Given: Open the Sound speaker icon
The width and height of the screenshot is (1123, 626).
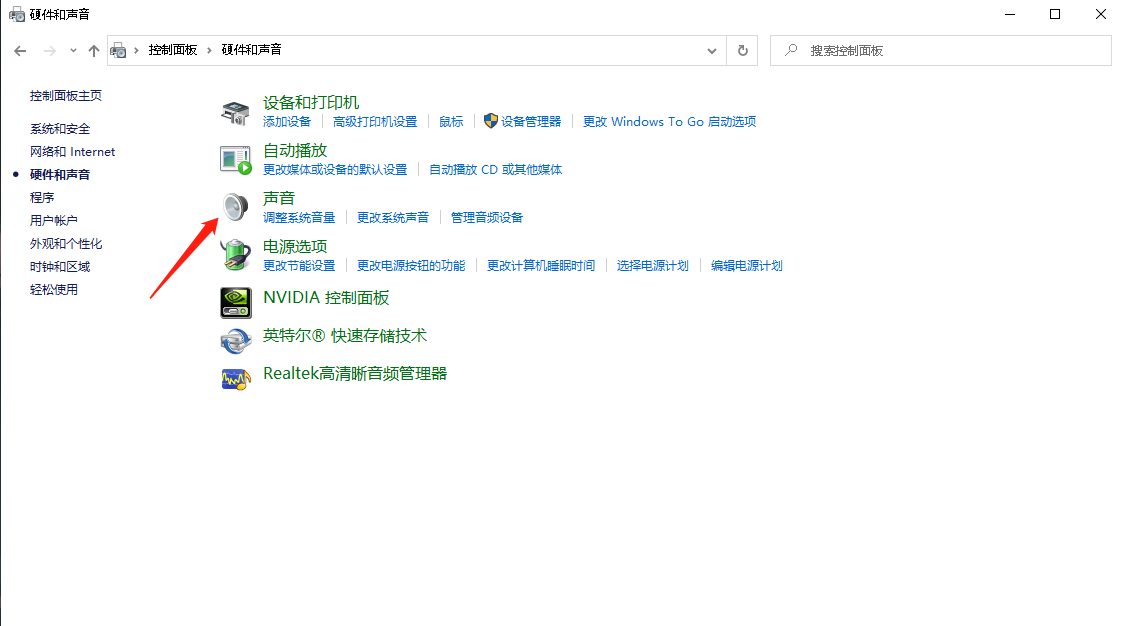Looking at the screenshot, I should [235, 207].
